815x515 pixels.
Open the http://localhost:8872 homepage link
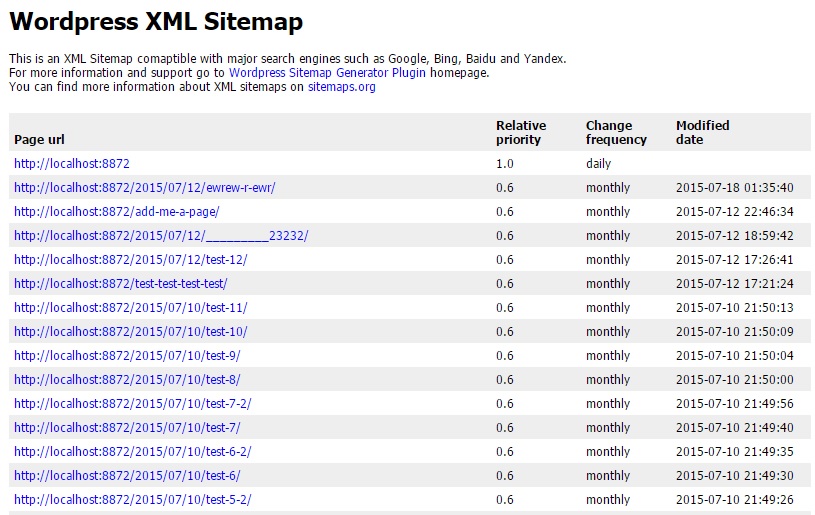(72, 164)
